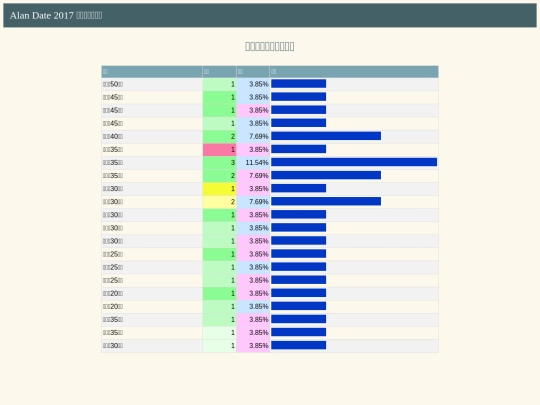540x405 pixels.
Task: Click the Alan Date 2017 header title
Action: click(x=56, y=15)
